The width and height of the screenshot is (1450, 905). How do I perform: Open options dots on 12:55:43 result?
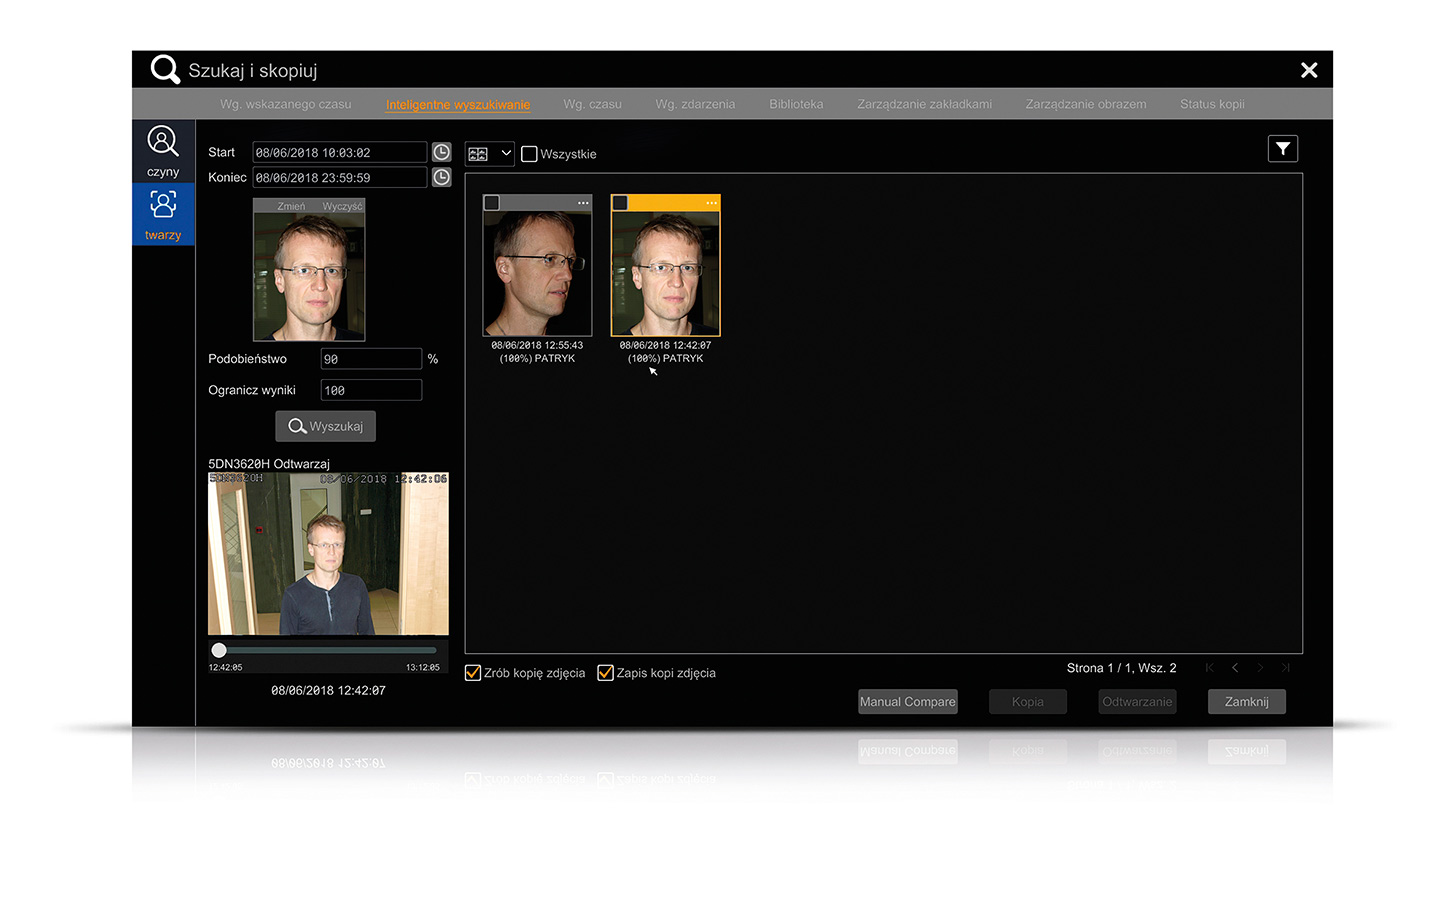[583, 203]
